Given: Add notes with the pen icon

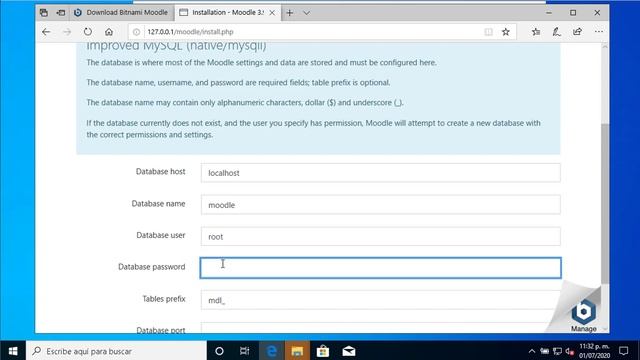Looking at the screenshot, I should click(557, 32).
